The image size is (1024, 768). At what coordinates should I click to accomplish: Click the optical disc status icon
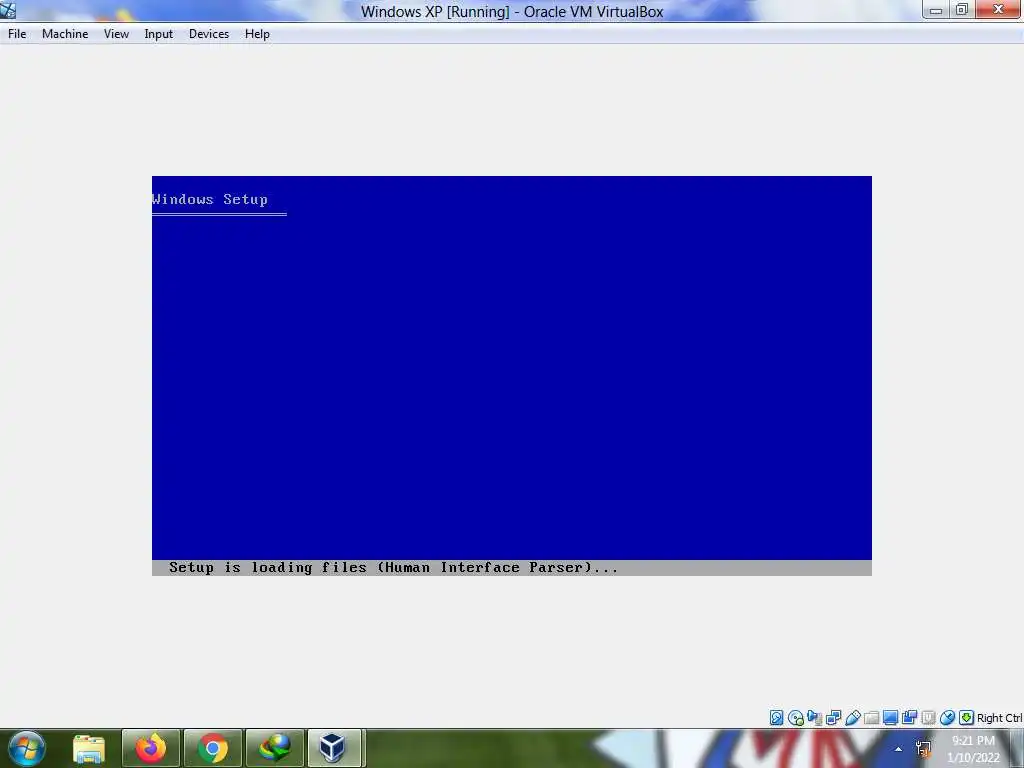coord(795,718)
